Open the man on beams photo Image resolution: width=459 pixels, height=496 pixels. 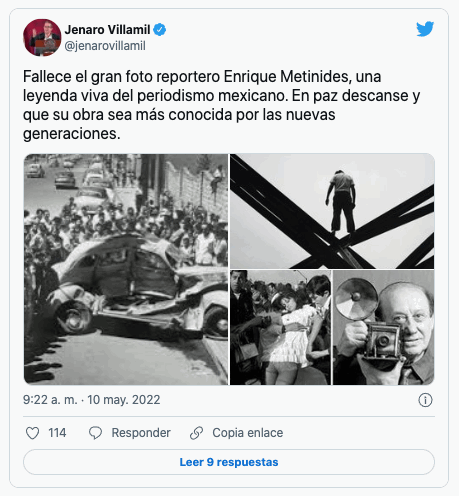pos(332,211)
